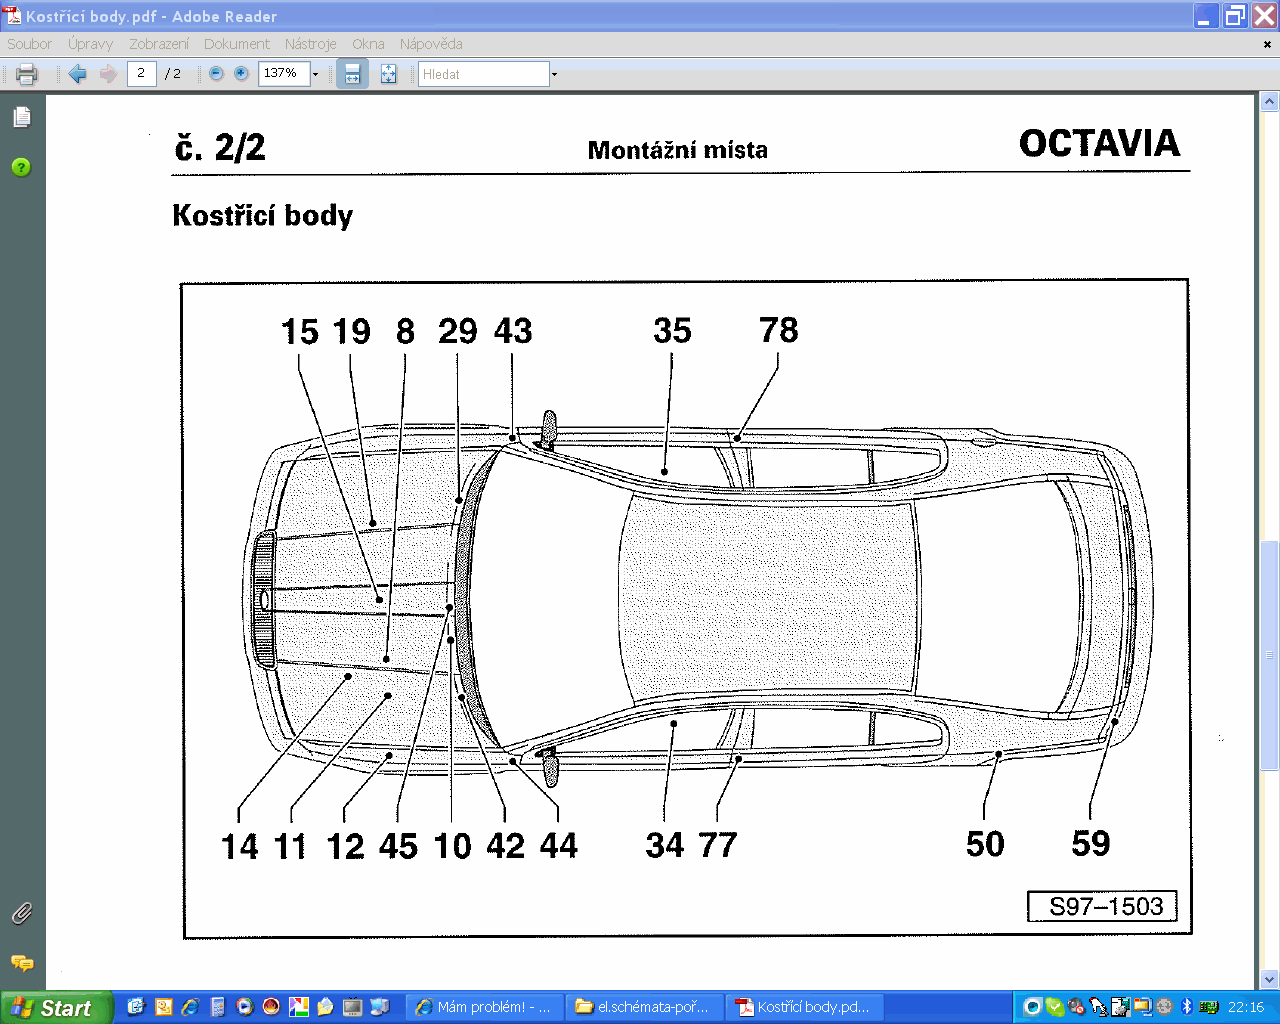Open the Comments panel icon
This screenshot has height=1024, width=1280.
pos(21,963)
